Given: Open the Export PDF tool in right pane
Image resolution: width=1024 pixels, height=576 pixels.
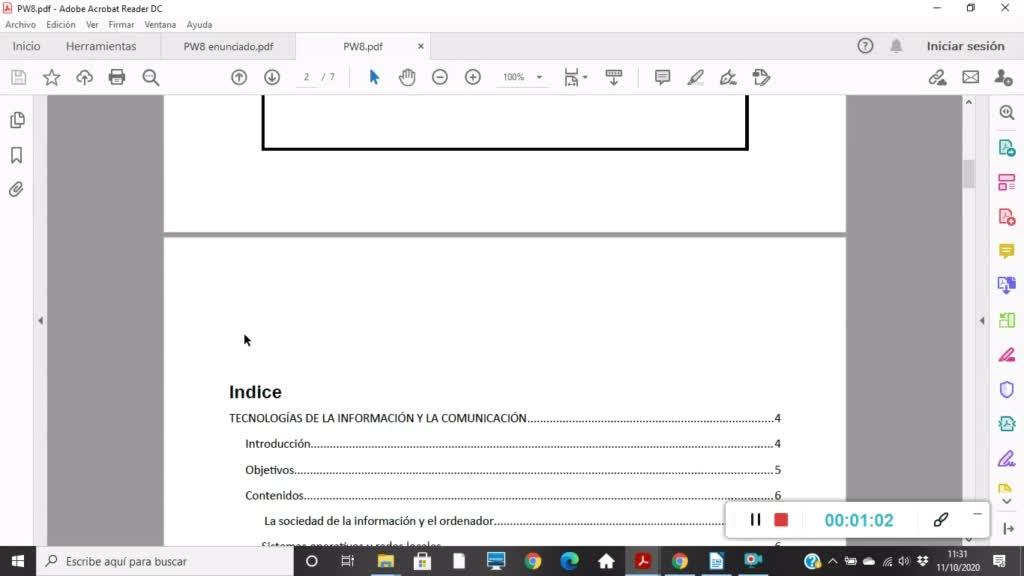Looking at the screenshot, I should pos(1006,148).
